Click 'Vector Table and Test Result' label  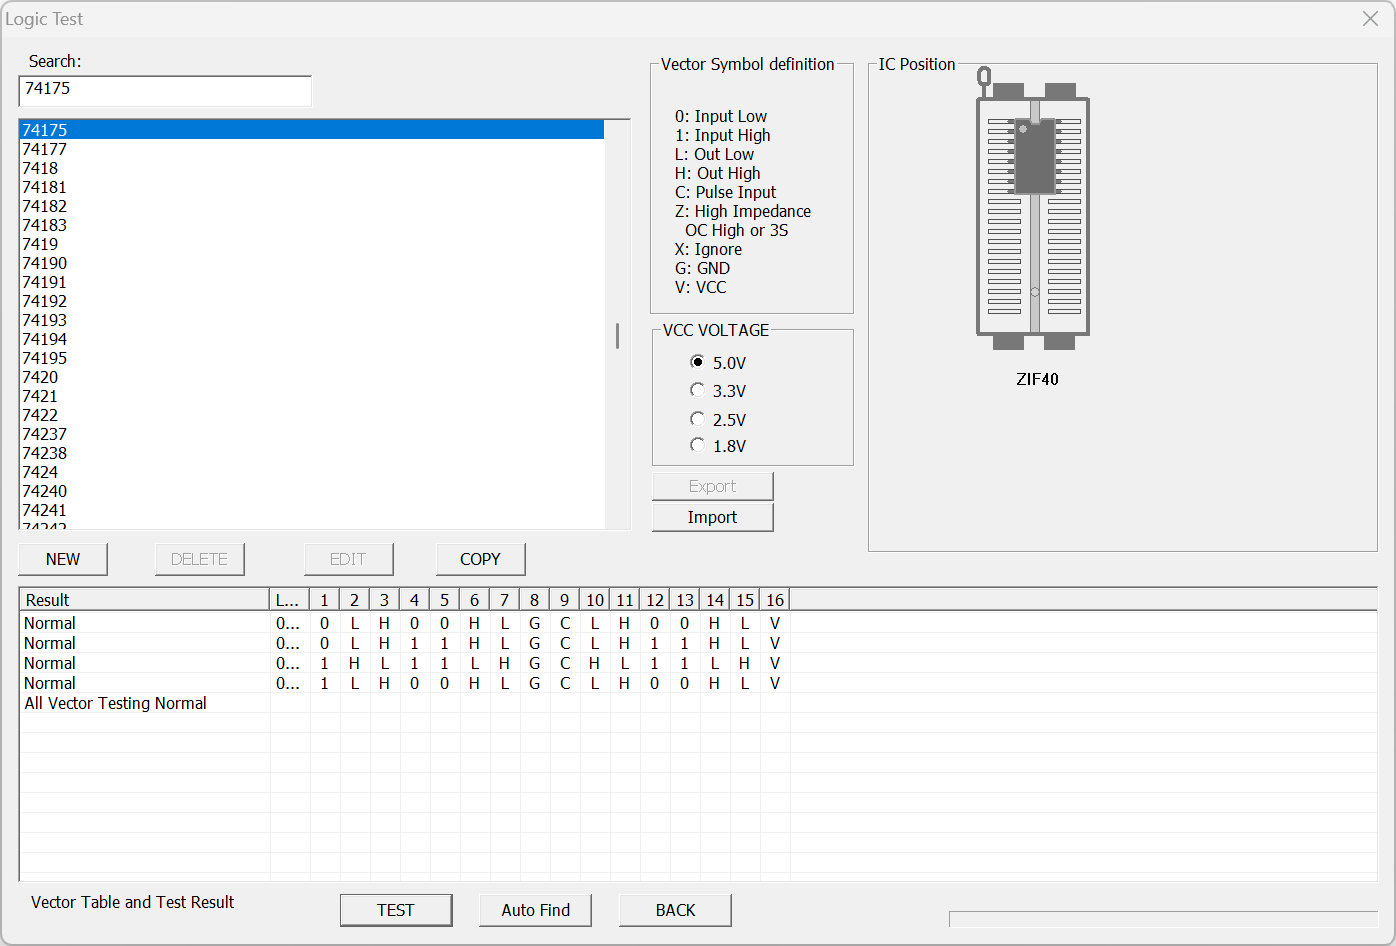(132, 902)
